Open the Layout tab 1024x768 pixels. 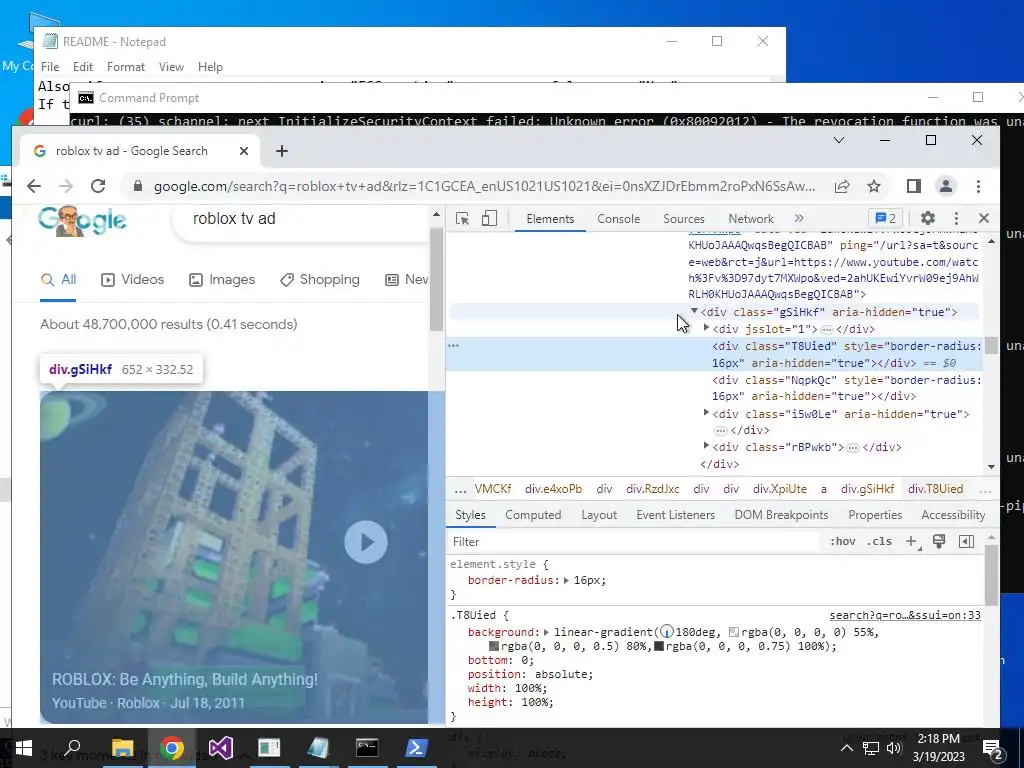[599, 515]
